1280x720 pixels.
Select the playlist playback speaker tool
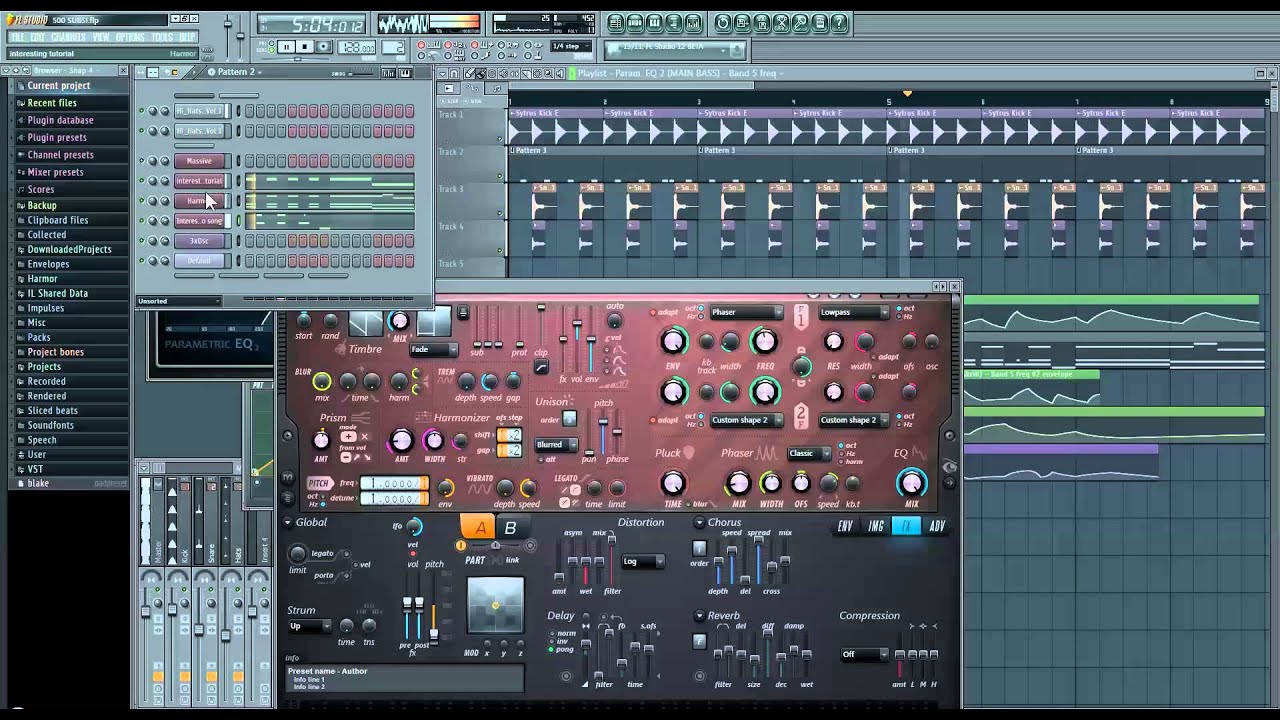coord(559,73)
